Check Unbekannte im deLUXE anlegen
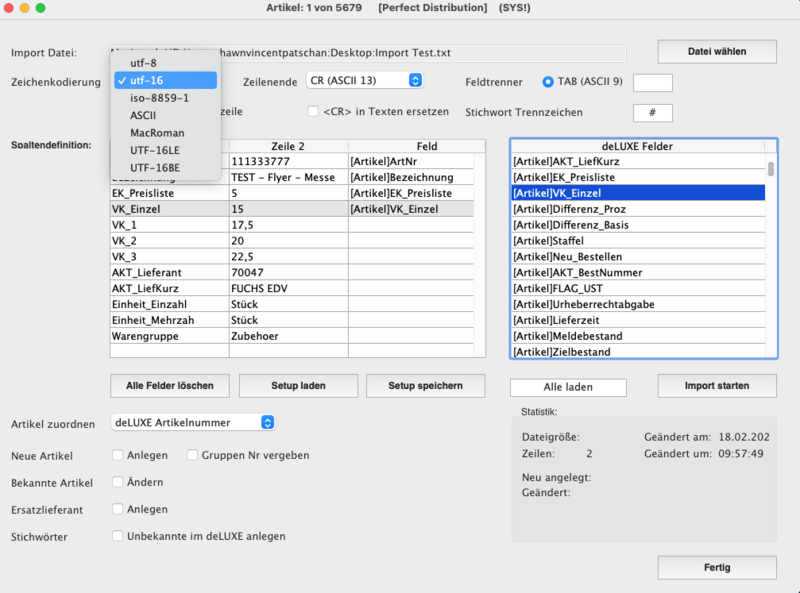Viewport: 800px width, 593px height. (x=118, y=536)
